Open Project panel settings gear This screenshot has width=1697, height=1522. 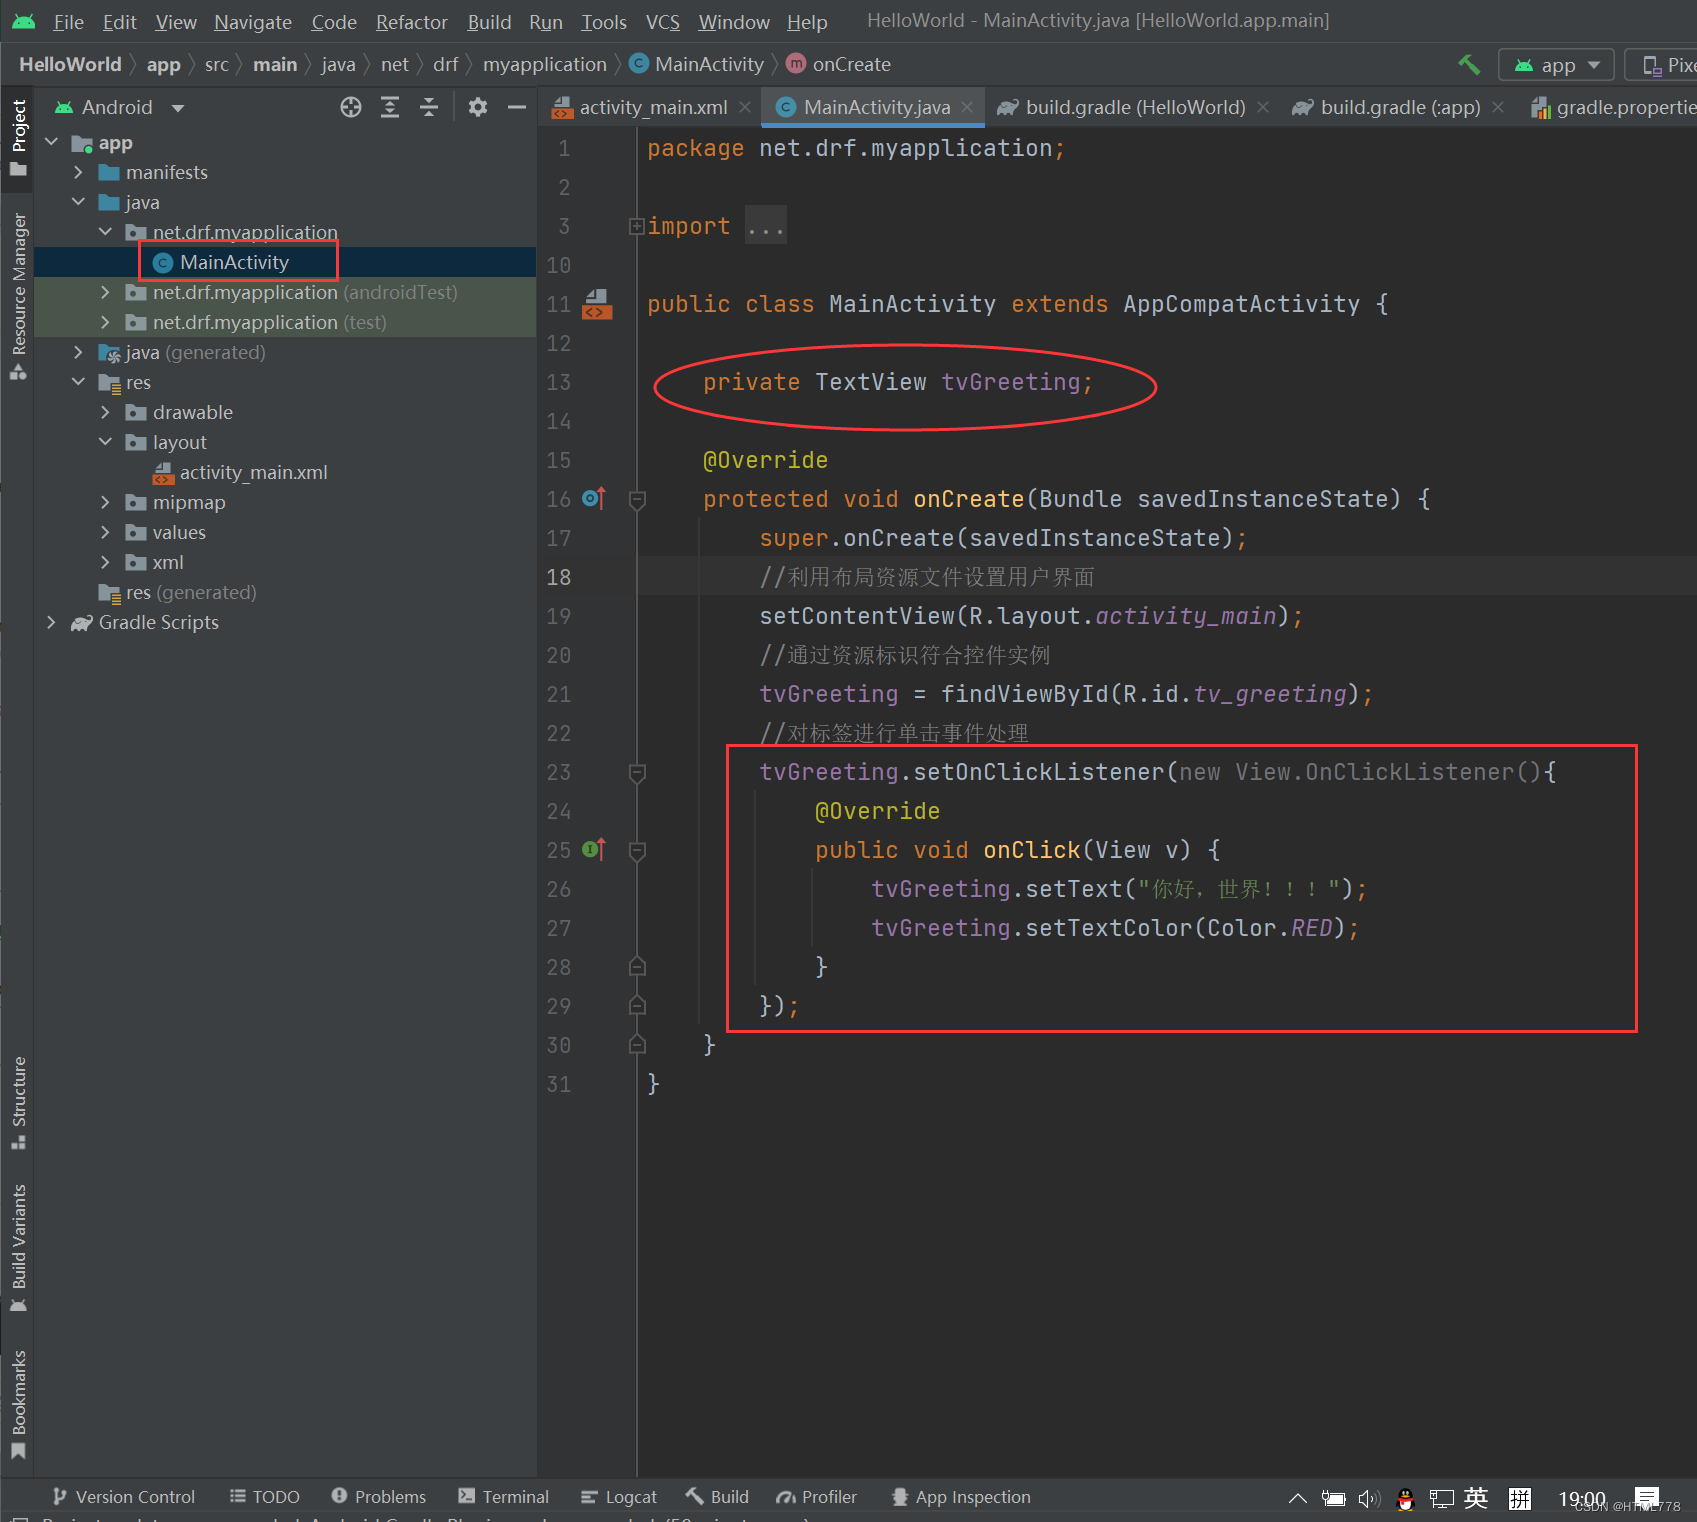click(478, 107)
